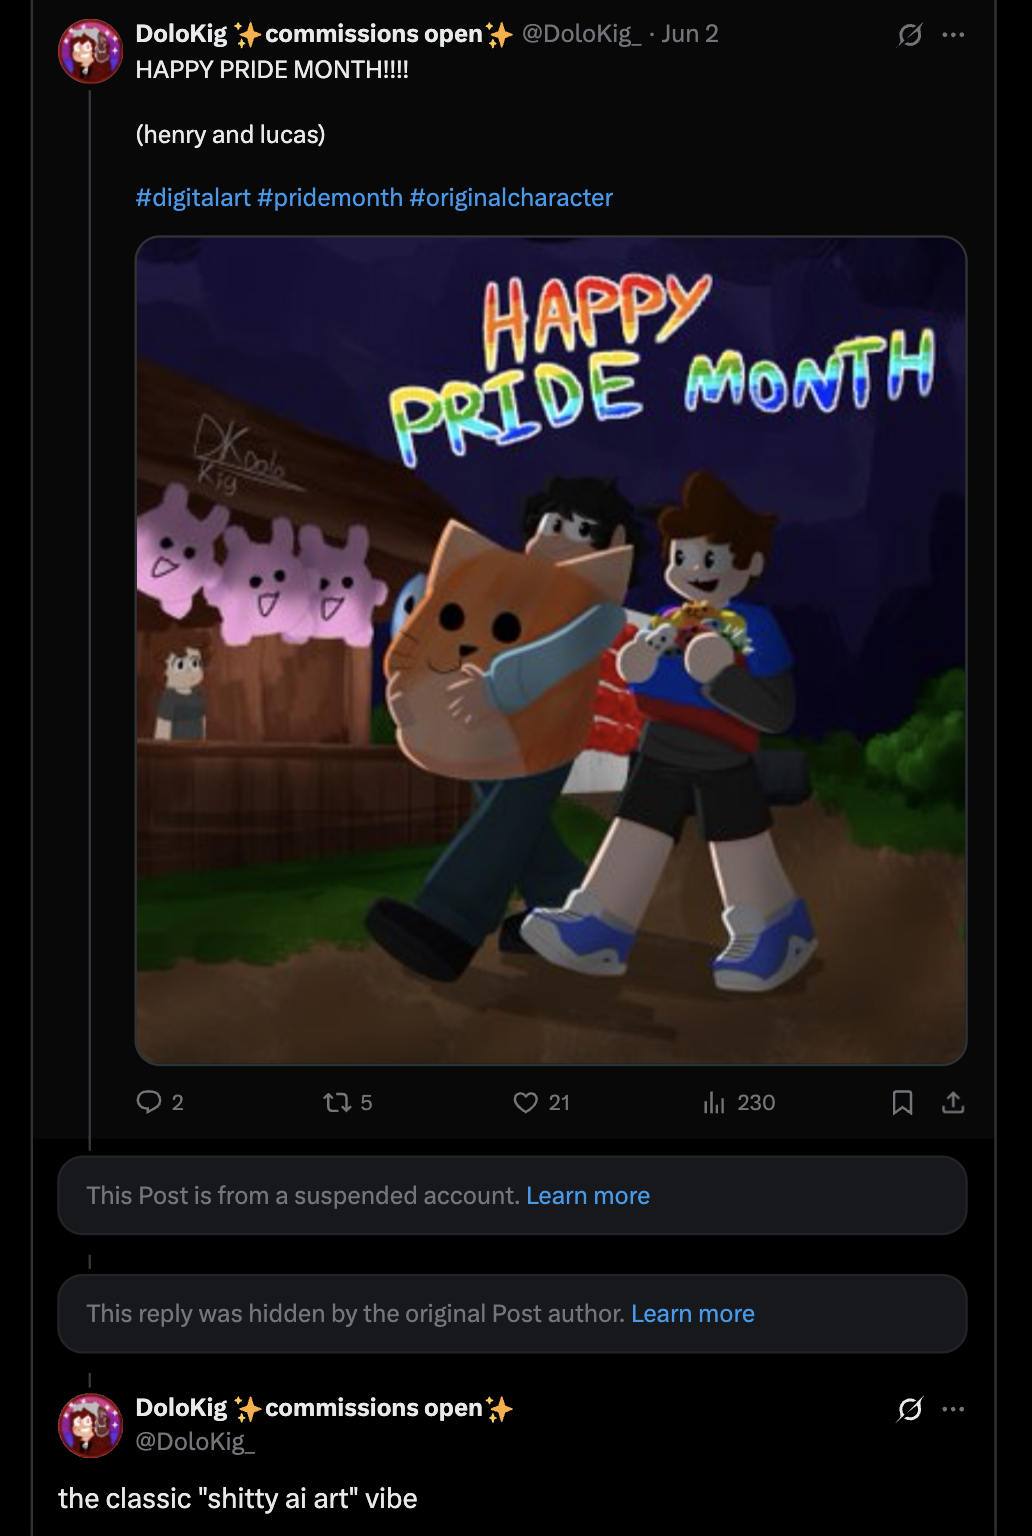The image size is (1032, 1536).
Task: Open the Jun 2 post timestamp
Action: pyautogui.click(x=690, y=34)
